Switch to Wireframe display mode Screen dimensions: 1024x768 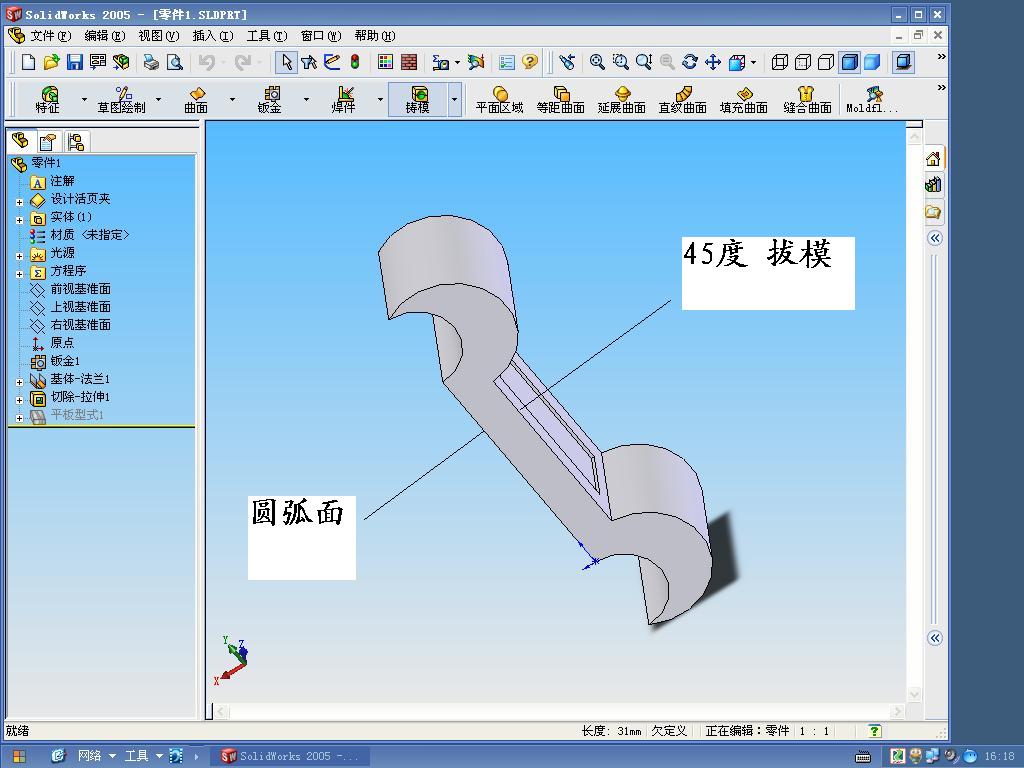tap(780, 62)
